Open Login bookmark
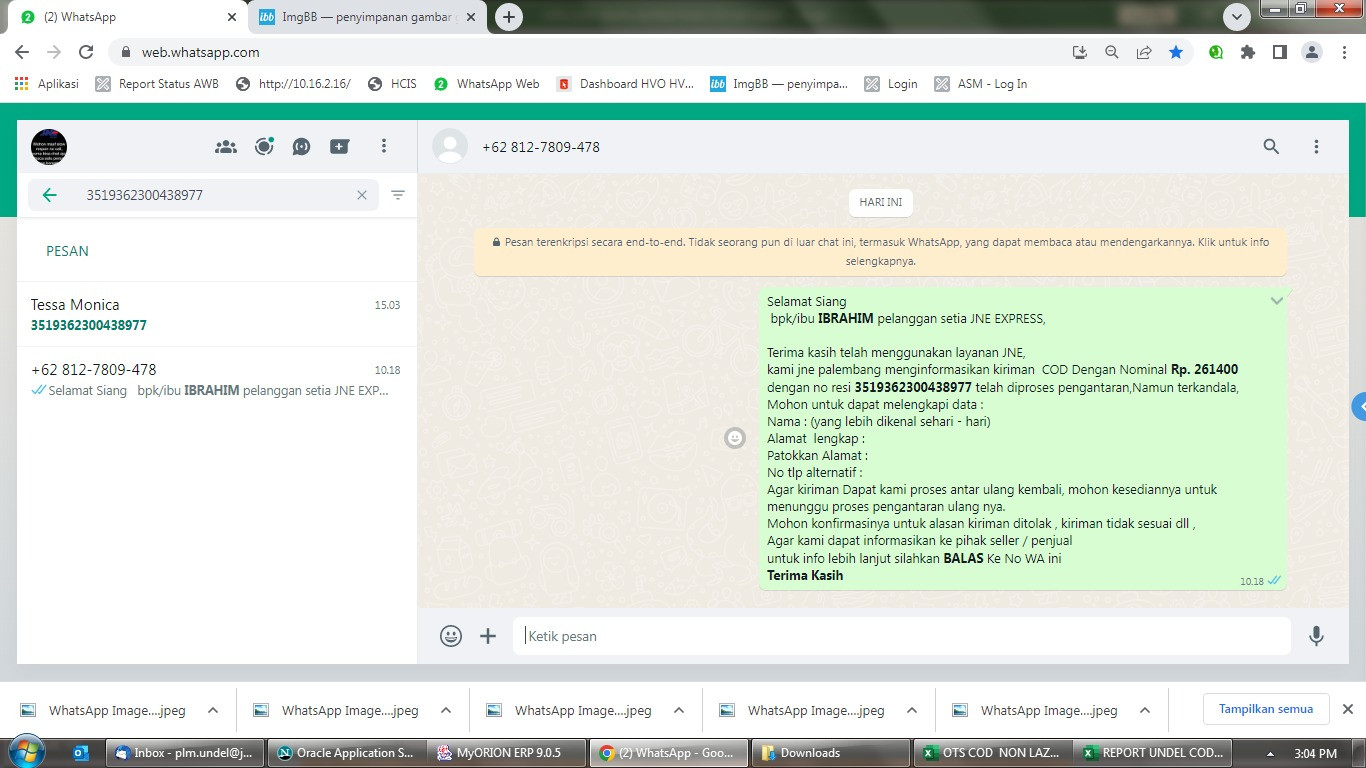 click(891, 84)
